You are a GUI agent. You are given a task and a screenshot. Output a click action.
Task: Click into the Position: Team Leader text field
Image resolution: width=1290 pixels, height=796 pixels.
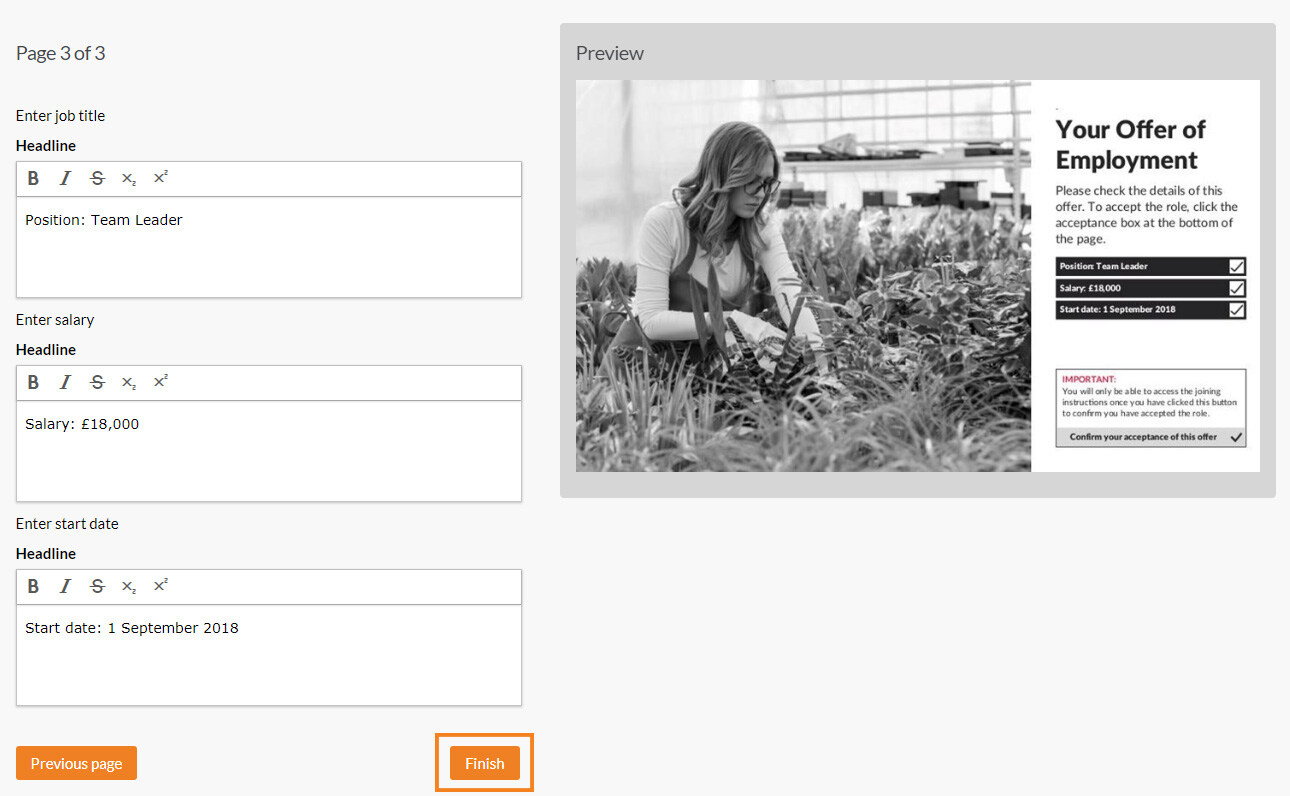[269, 247]
